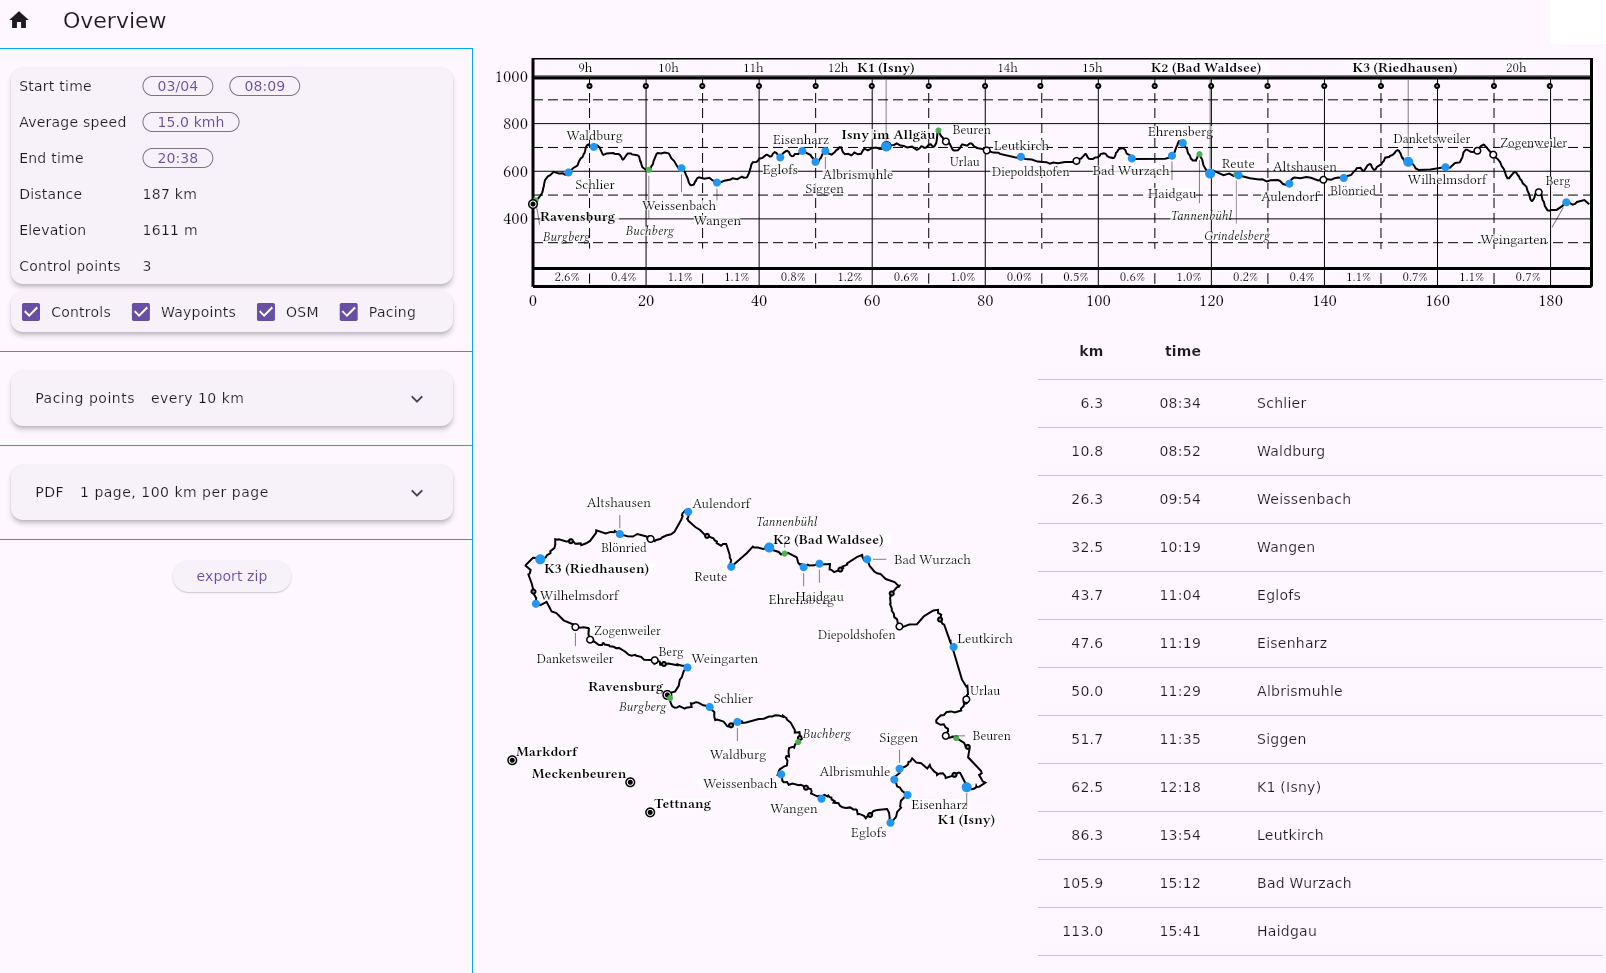Expand the Pacing points chevron

click(417, 399)
